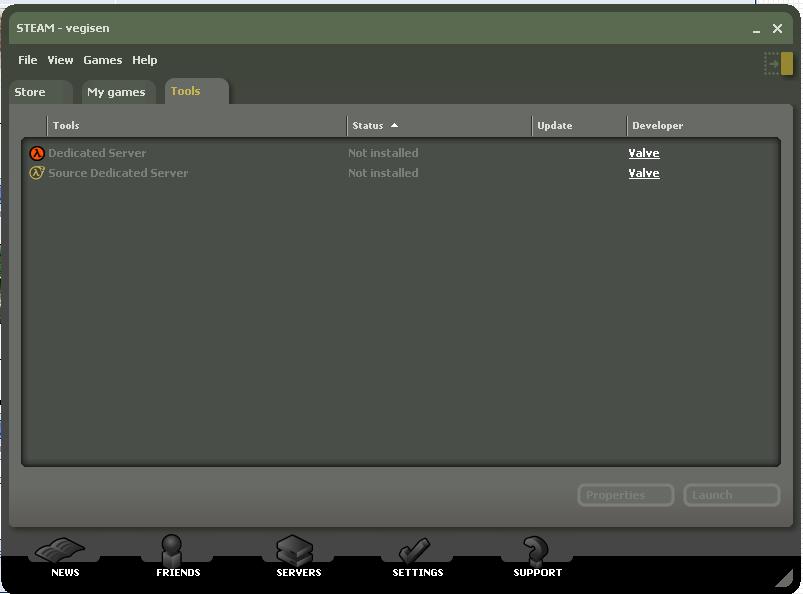Click Not installed status for Source Dedicated Server
Image resolution: width=803 pixels, height=594 pixels.
pos(383,173)
